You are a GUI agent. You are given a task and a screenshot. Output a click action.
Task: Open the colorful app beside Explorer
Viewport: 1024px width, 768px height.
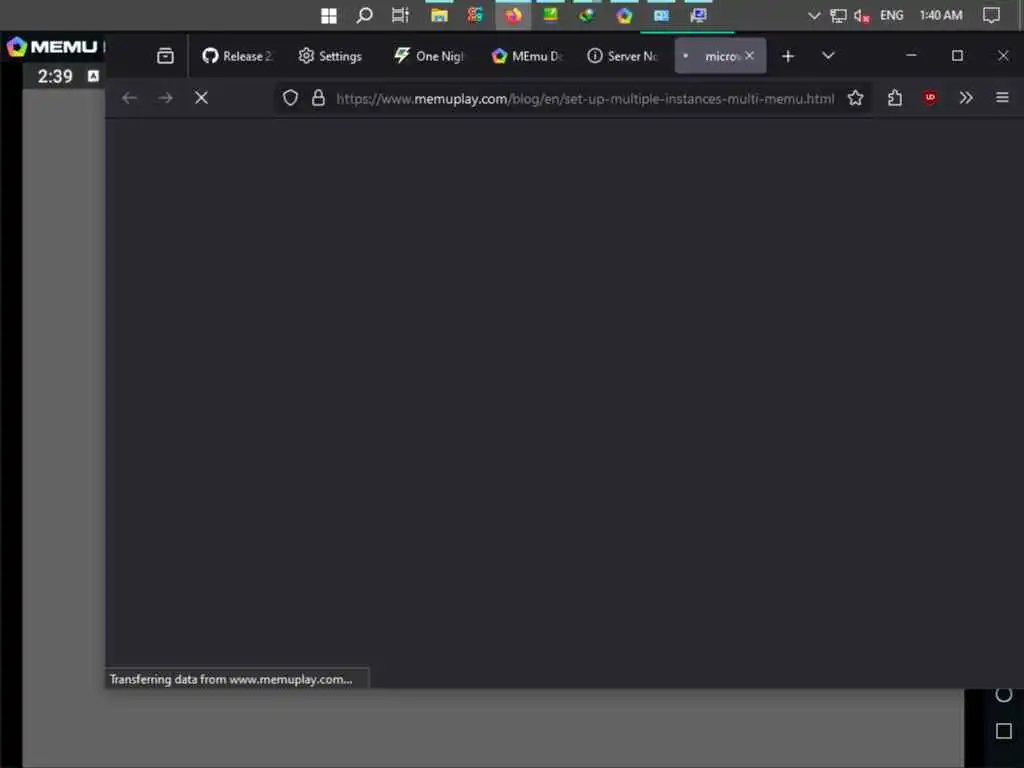click(475, 15)
